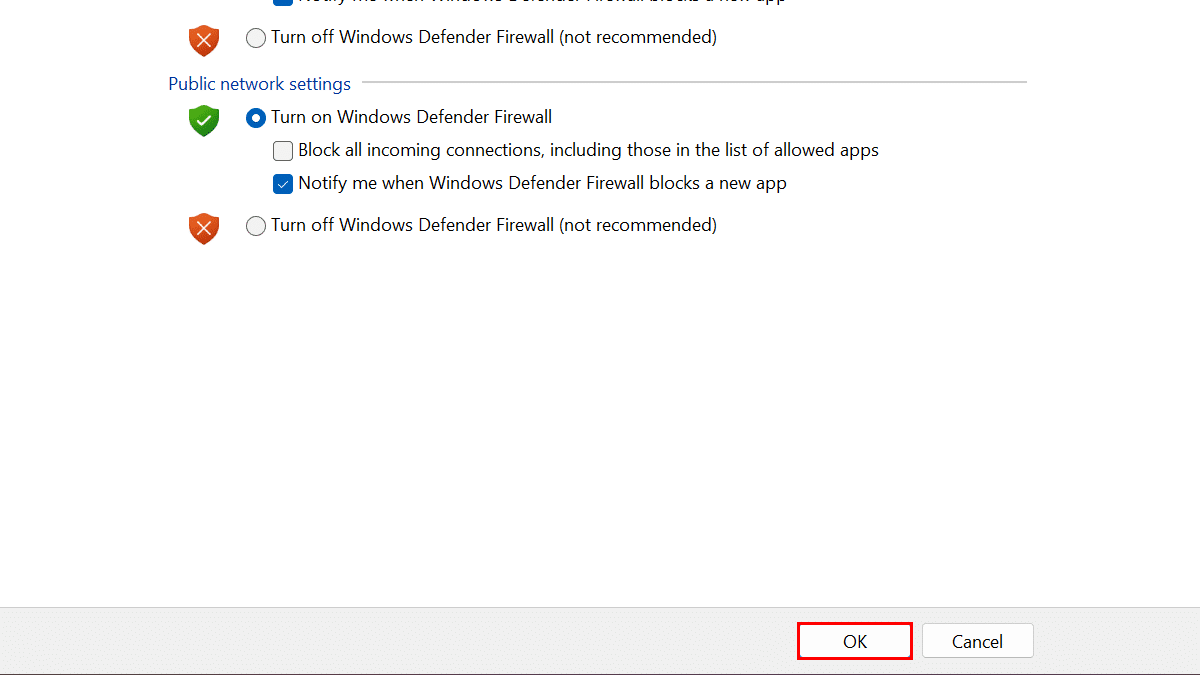The image size is (1200, 675).
Task: Click the '(not recommended)' text in the public section
Action: (x=638, y=225)
